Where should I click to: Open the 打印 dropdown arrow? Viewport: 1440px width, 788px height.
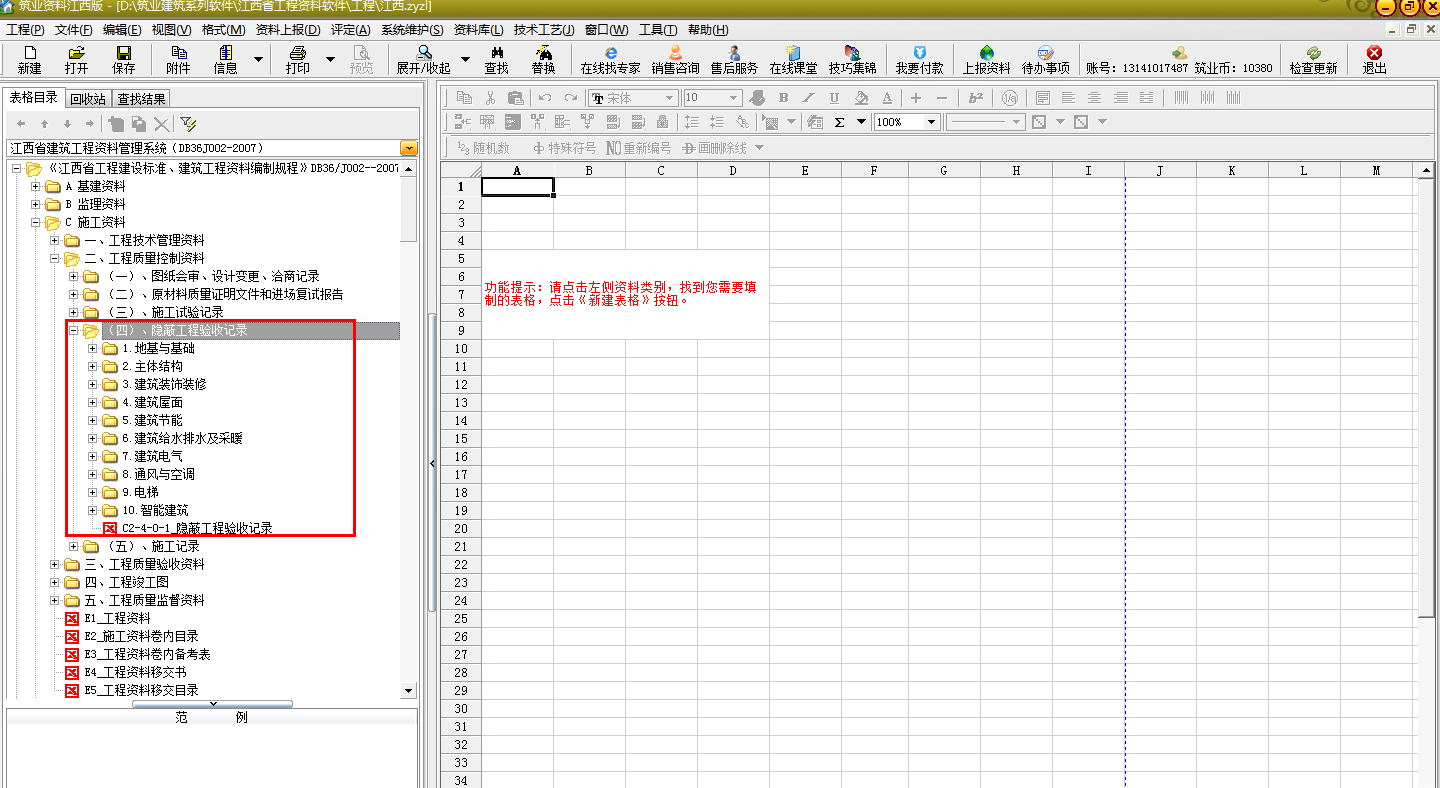pos(330,60)
